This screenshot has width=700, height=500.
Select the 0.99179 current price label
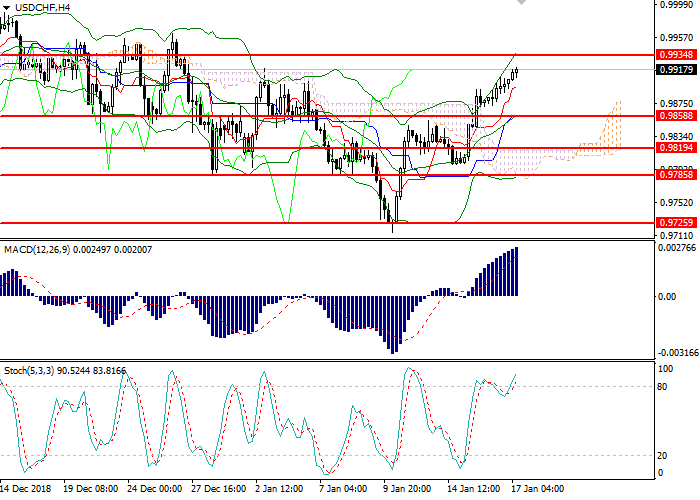click(x=672, y=70)
